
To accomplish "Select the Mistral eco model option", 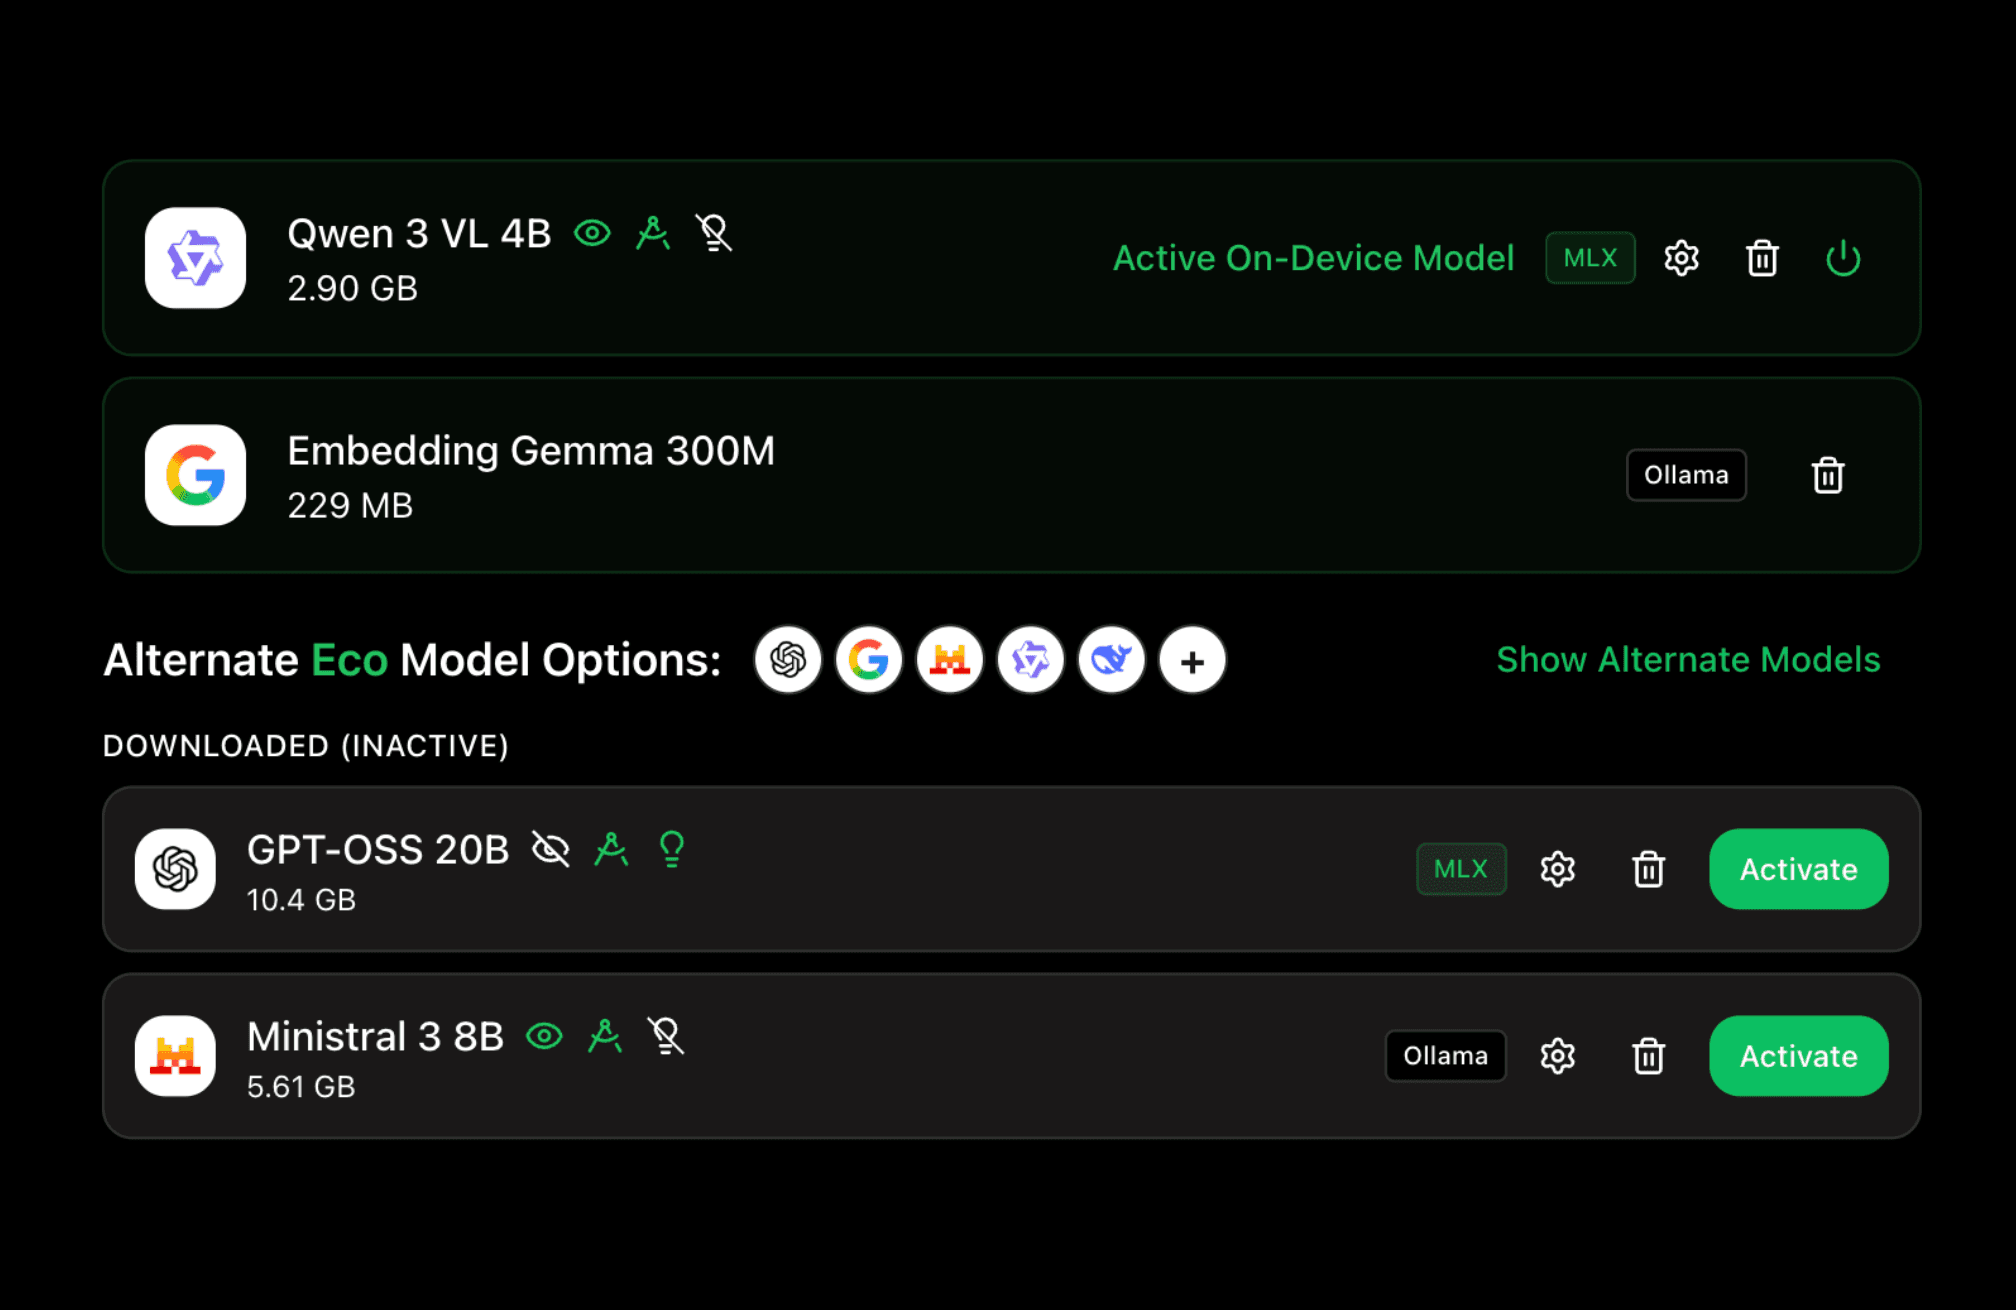I will click(950, 660).
